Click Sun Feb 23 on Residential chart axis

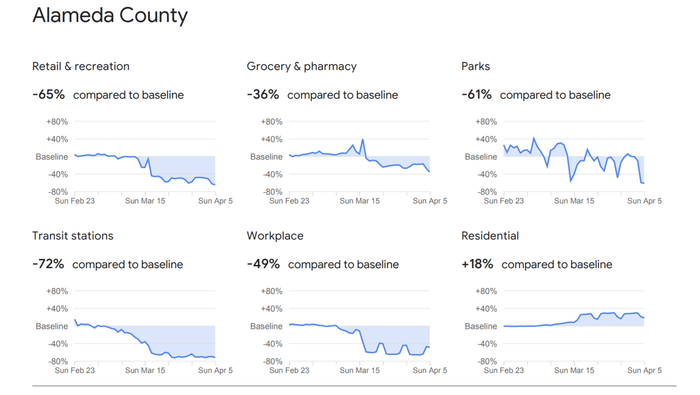pyautogui.click(x=504, y=370)
